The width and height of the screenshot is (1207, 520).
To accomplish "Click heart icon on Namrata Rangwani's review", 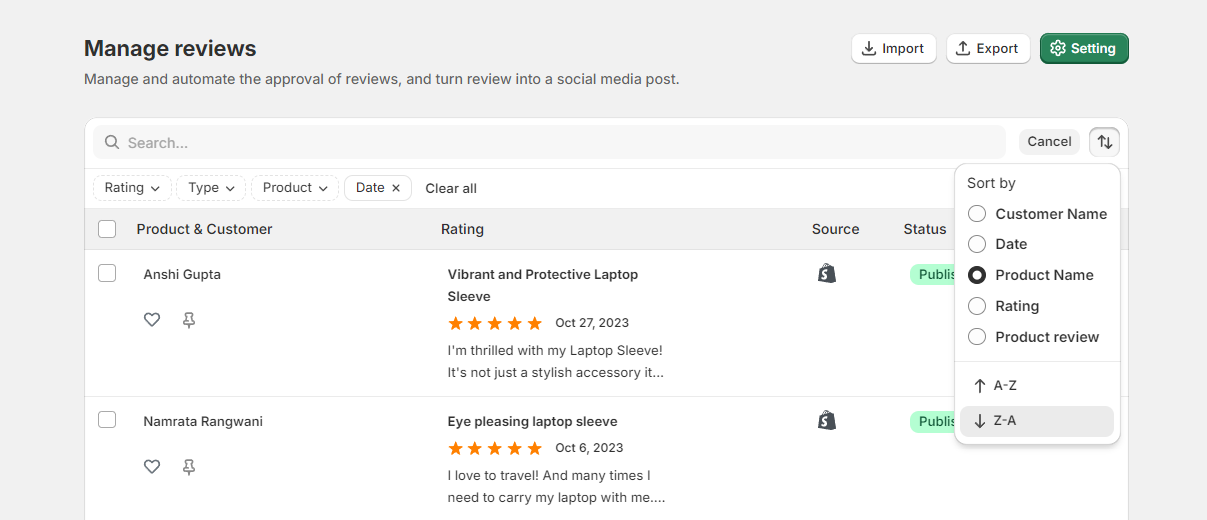I will 152,467.
